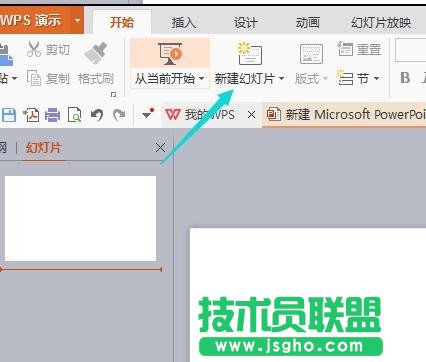The width and height of the screenshot is (426, 362).
Task: Switch to the 开始 ribbon tab
Action: tap(122, 22)
